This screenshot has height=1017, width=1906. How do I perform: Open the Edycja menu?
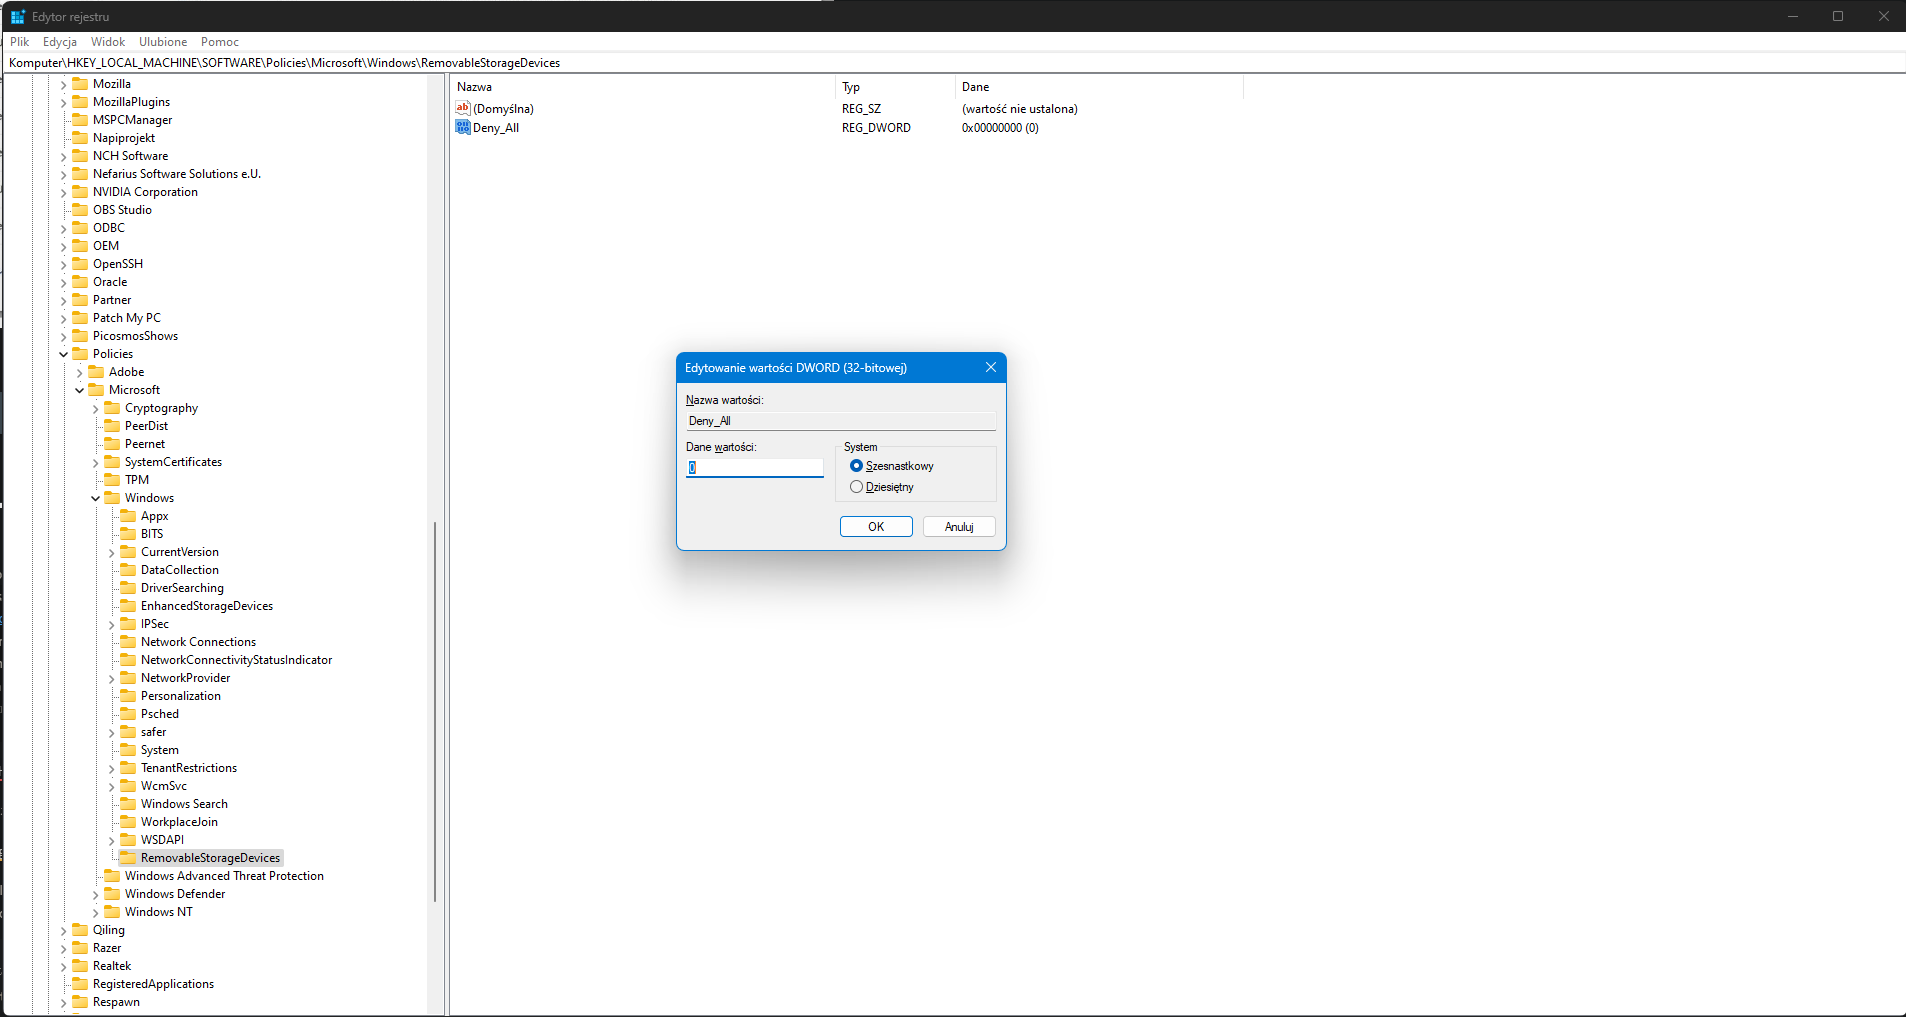tap(60, 42)
